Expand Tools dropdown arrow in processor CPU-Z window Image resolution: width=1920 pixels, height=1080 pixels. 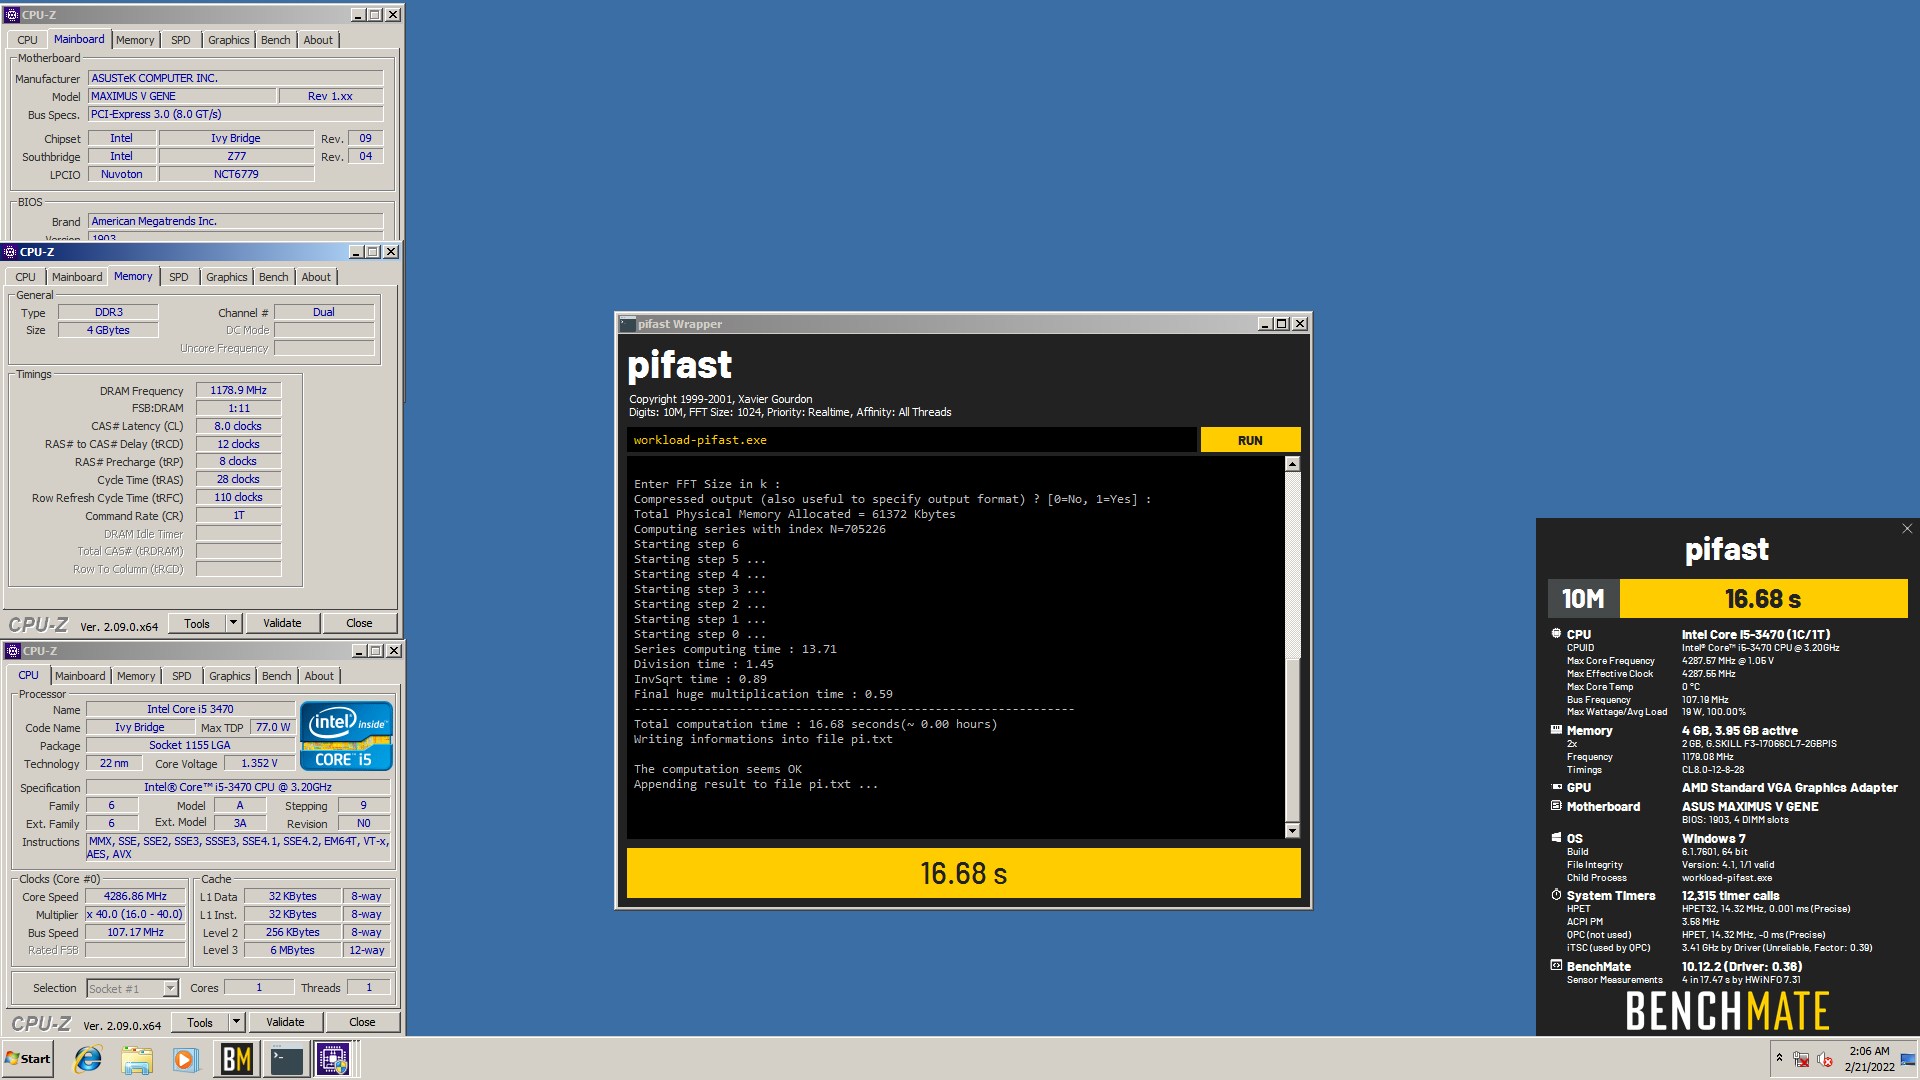click(x=236, y=1022)
